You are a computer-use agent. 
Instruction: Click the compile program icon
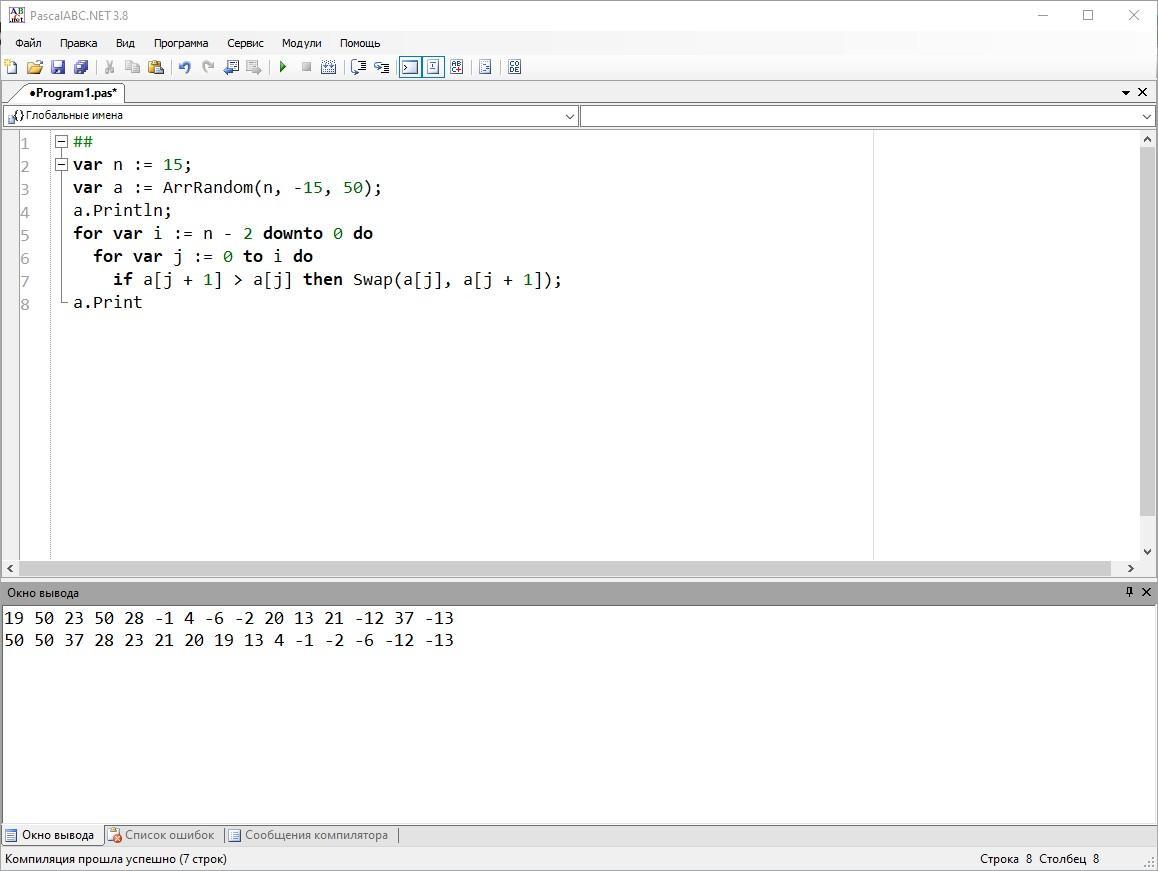[329, 67]
